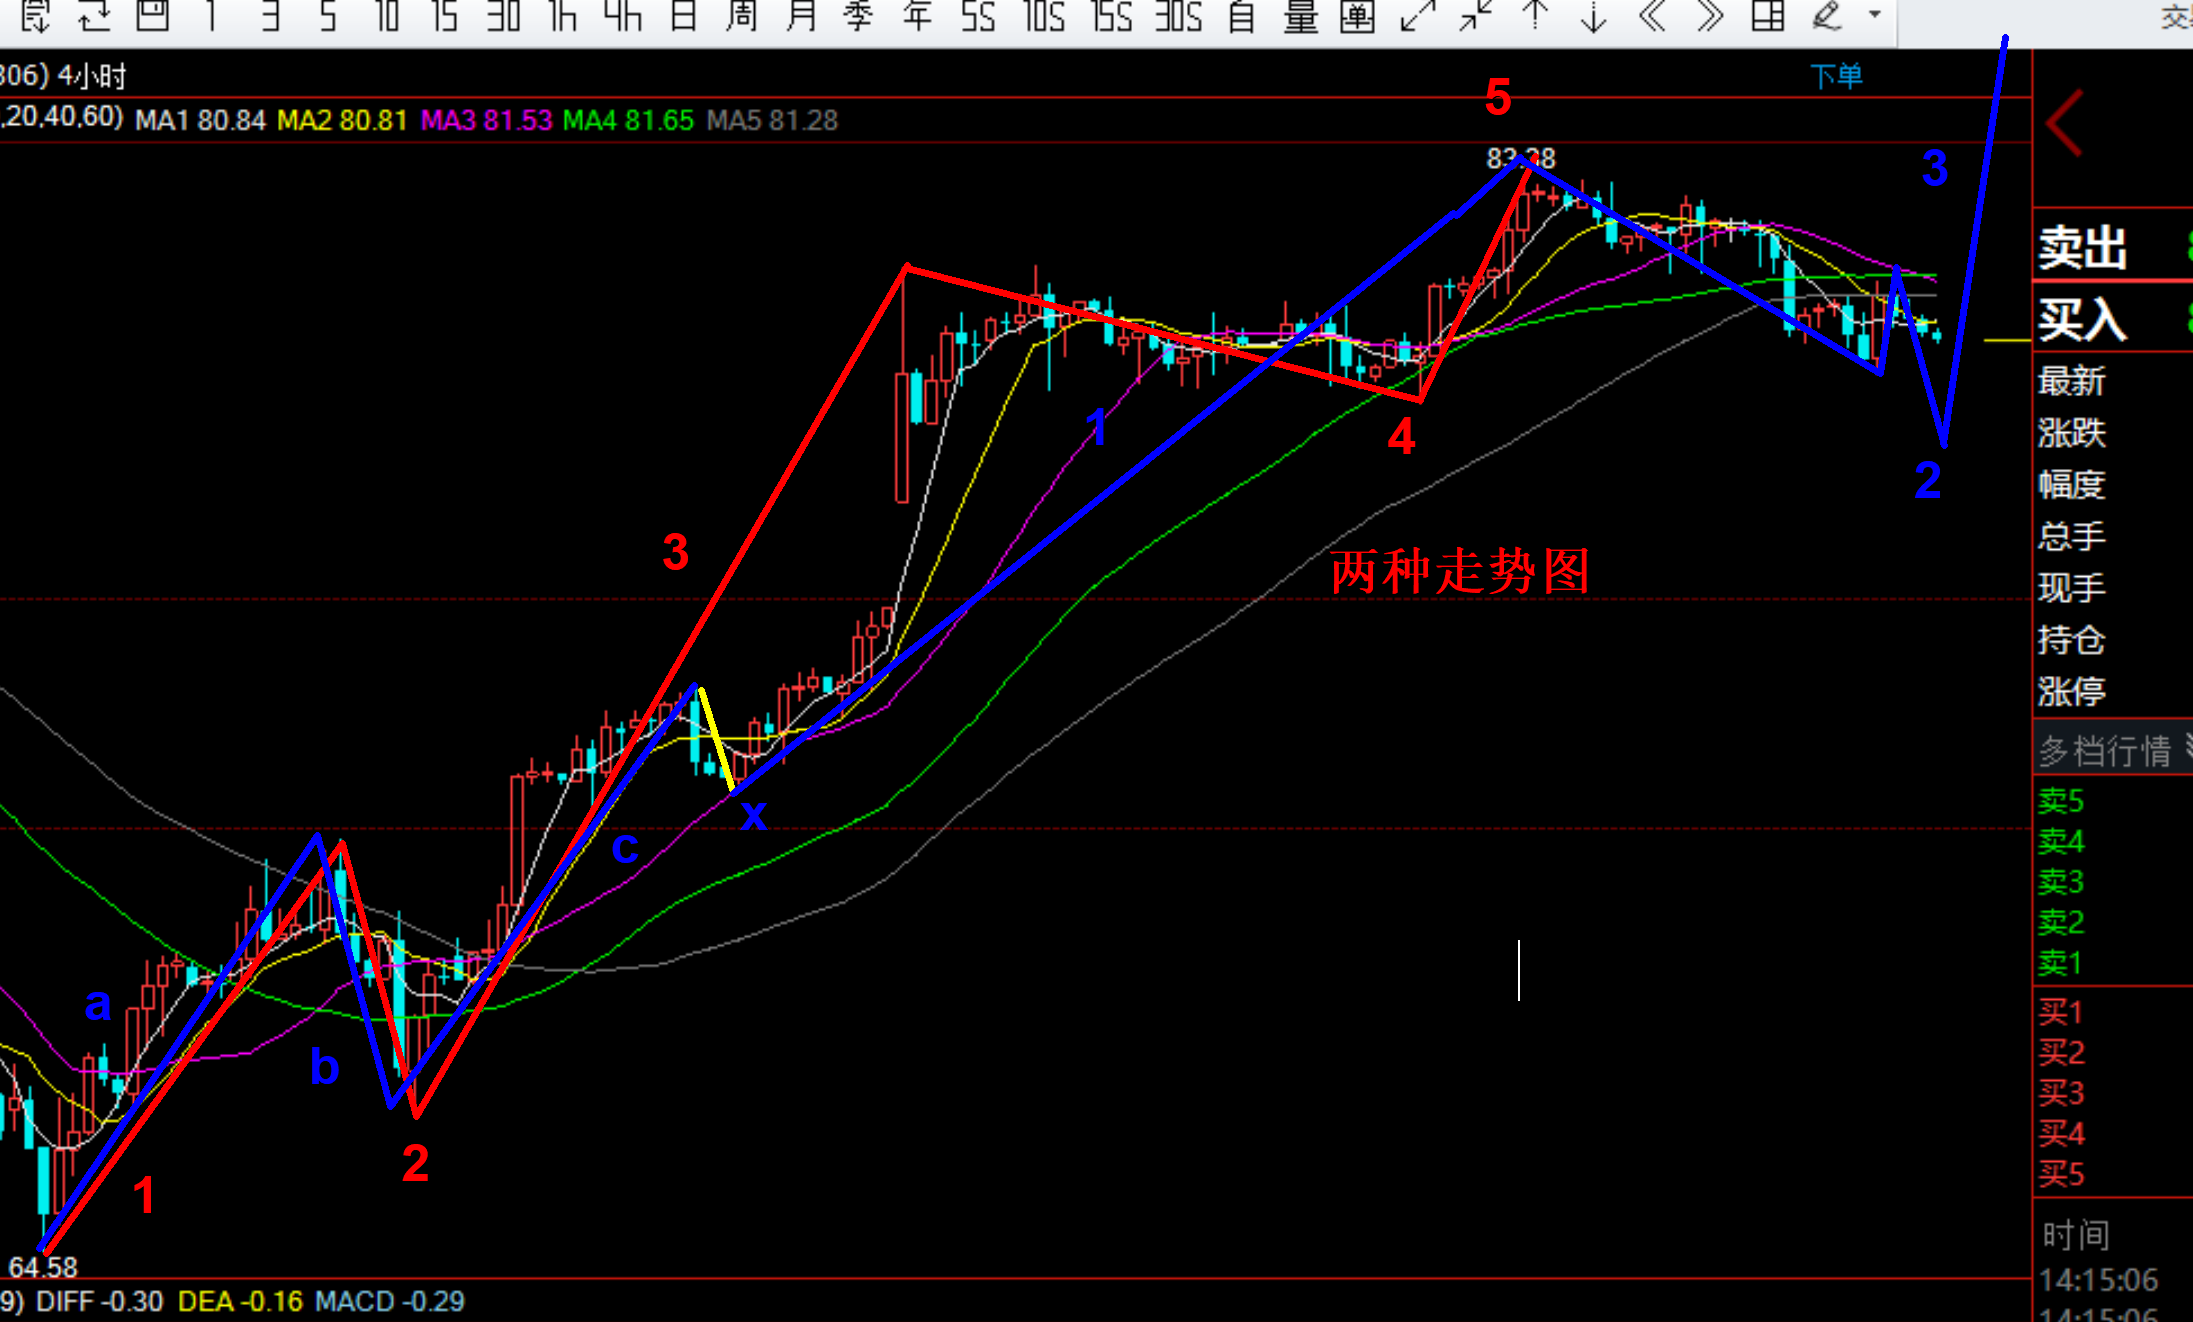The width and height of the screenshot is (2193, 1322).
Task: Collapse side panel with red chevron
Action: [2064, 124]
